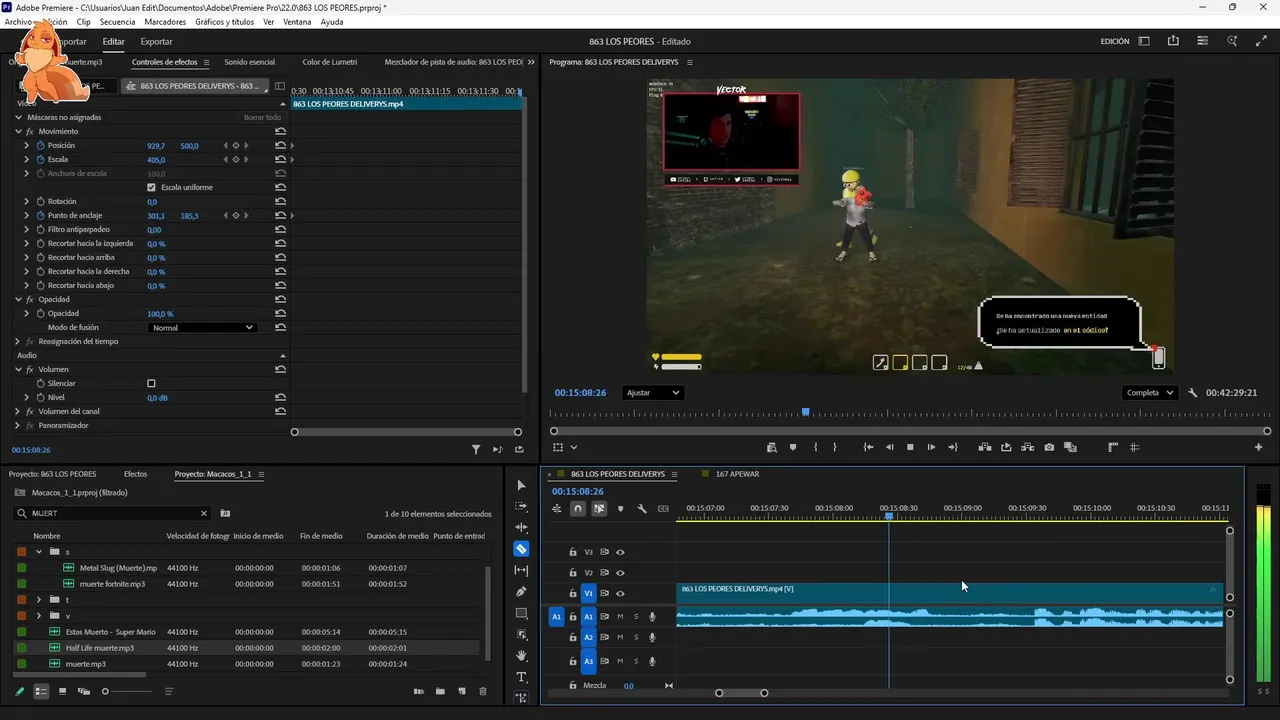This screenshot has height=720, width=1280.
Task: Open the Marcadores menu
Action: pos(165,21)
